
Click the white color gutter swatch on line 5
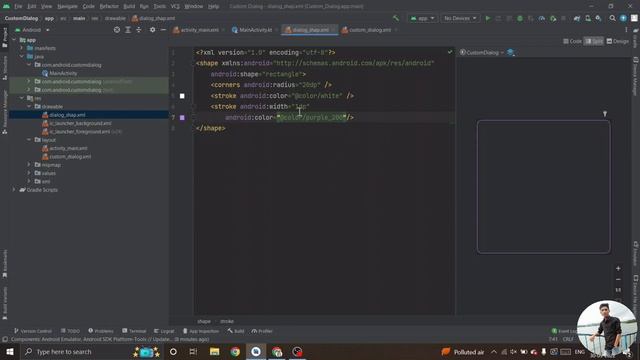tap(182, 96)
